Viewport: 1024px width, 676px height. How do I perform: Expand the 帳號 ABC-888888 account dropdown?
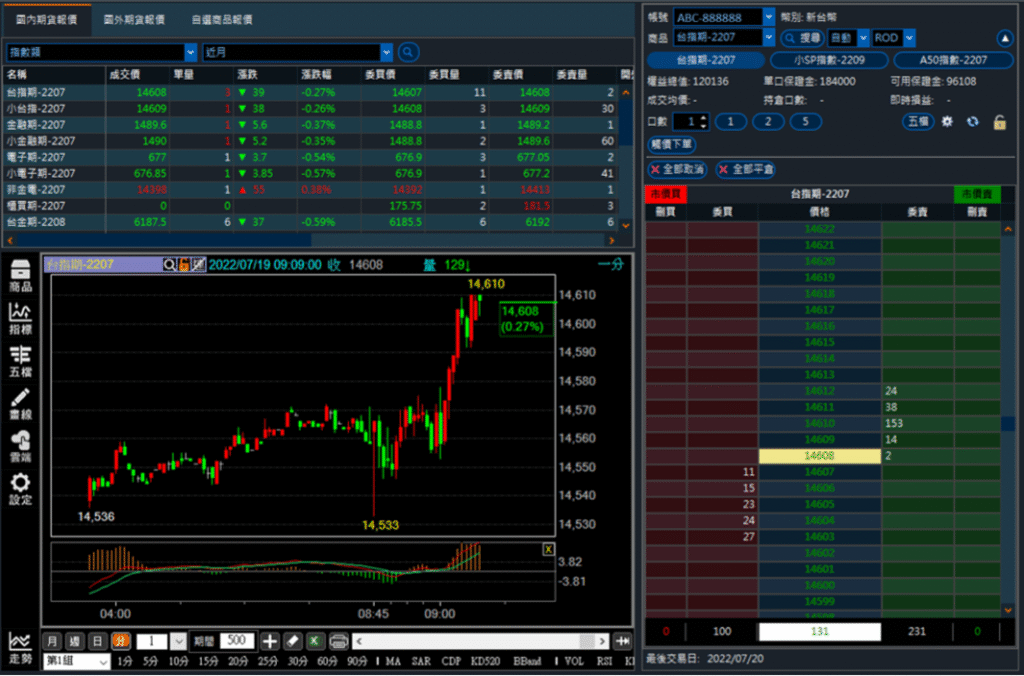pyautogui.click(x=768, y=17)
